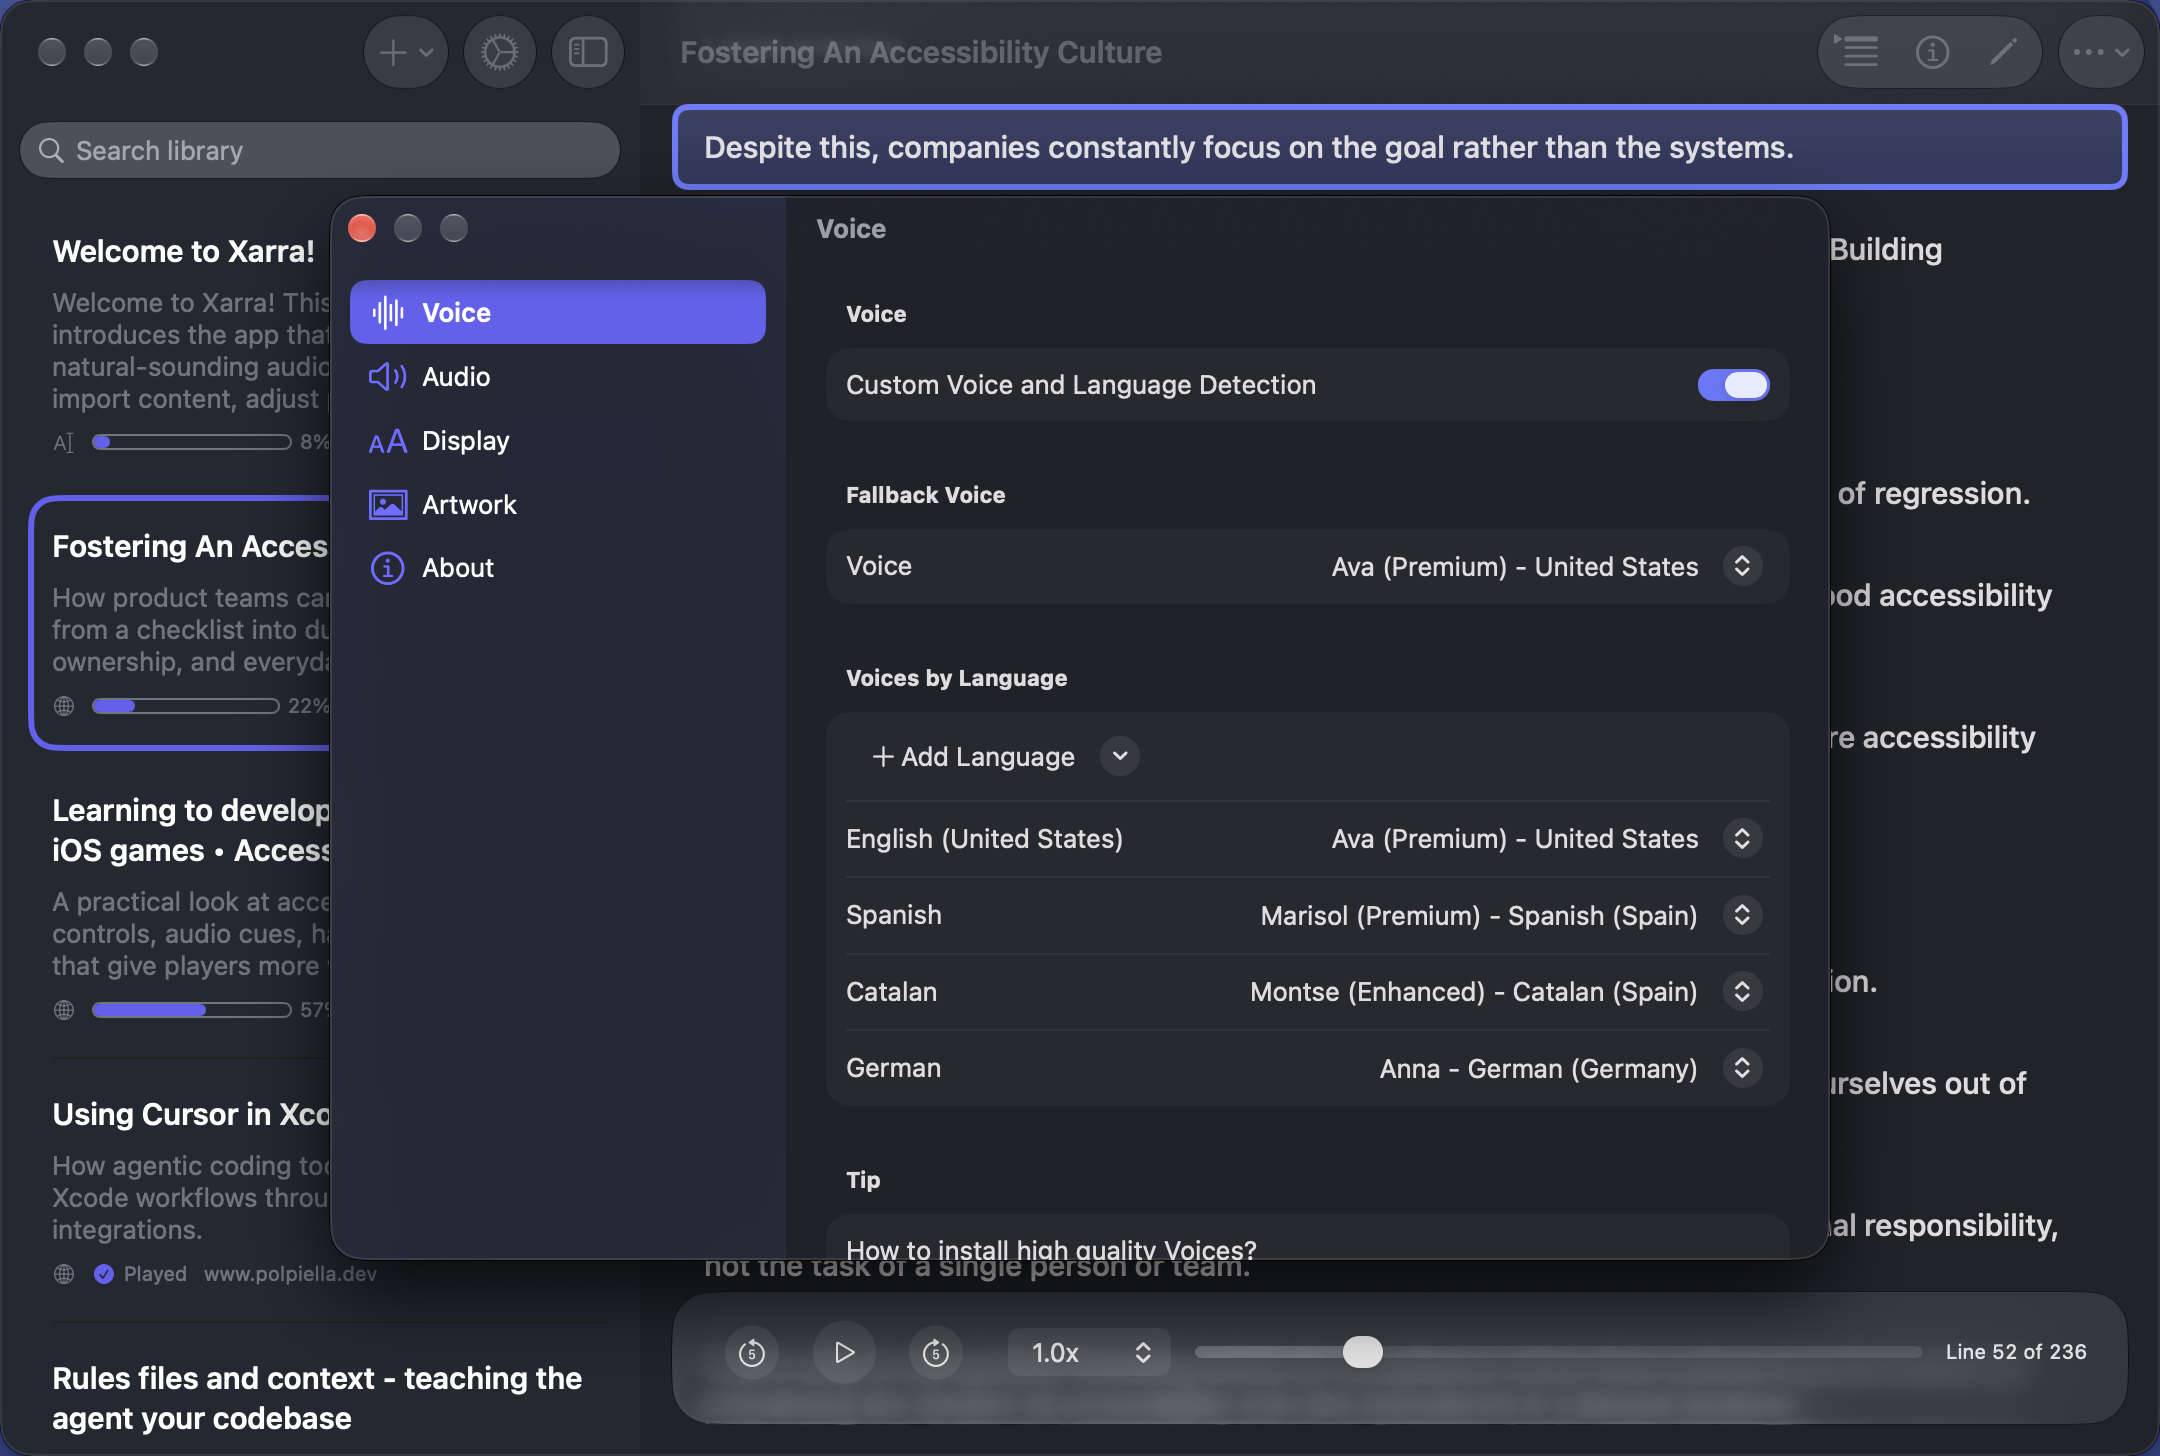Open the settings gear in toolbar
The image size is (2160, 1456).
click(499, 52)
